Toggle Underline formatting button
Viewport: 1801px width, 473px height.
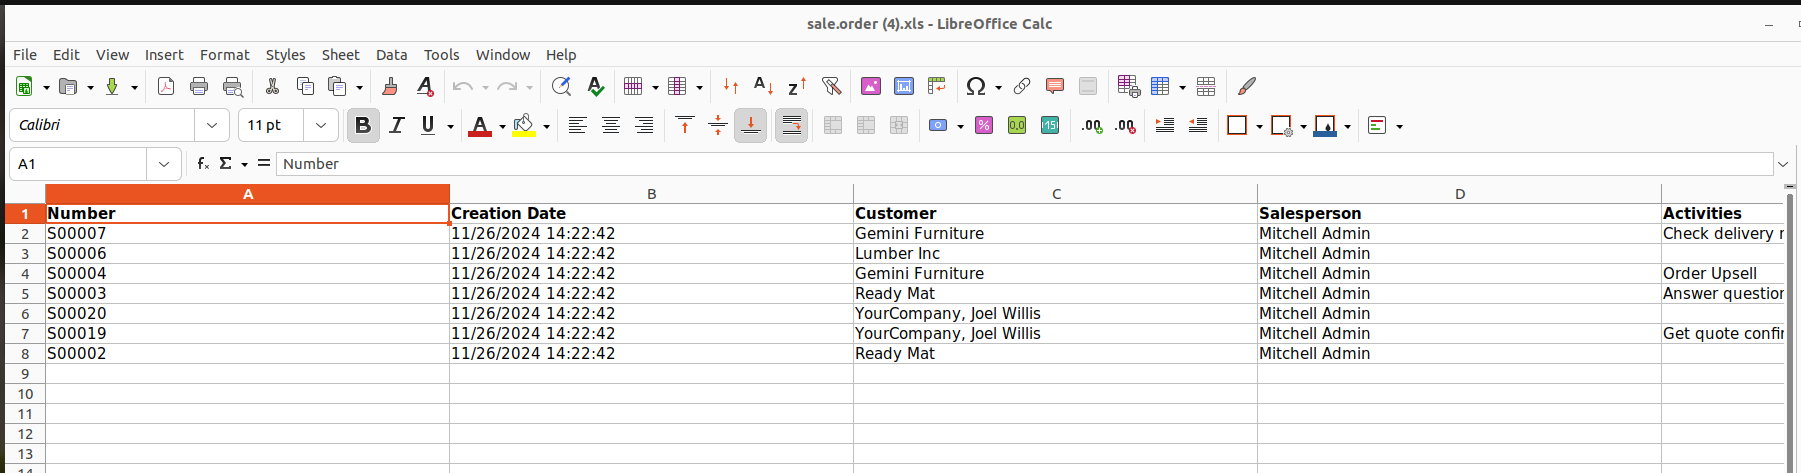tap(428, 125)
